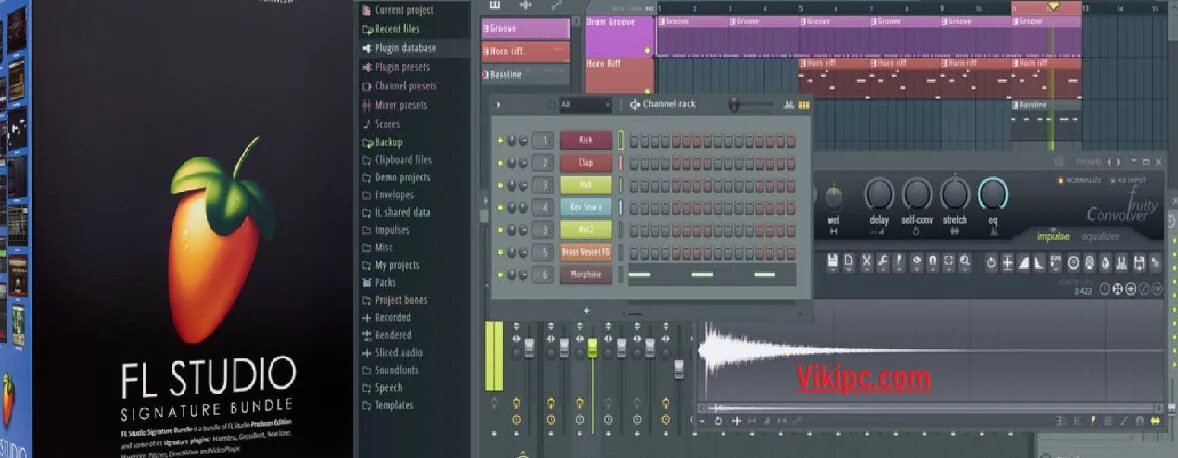The height and width of the screenshot is (458, 1178).
Task: Mute the Kick channel with its green LED
Action: coord(500,140)
